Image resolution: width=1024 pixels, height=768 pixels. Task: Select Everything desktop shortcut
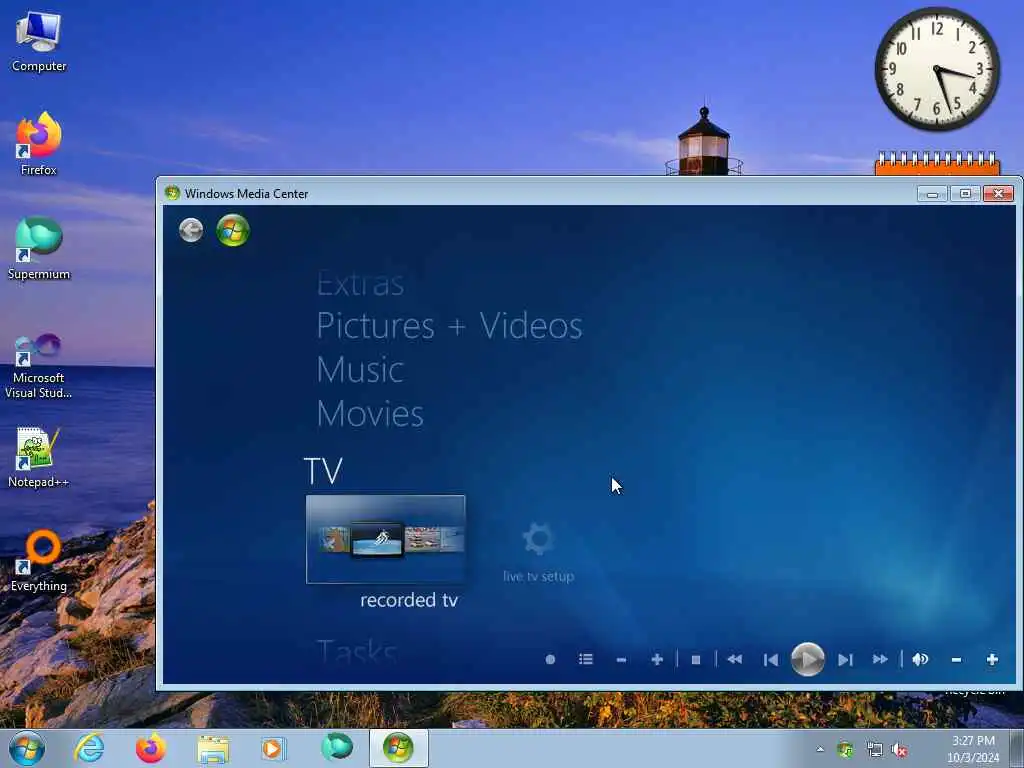(39, 562)
